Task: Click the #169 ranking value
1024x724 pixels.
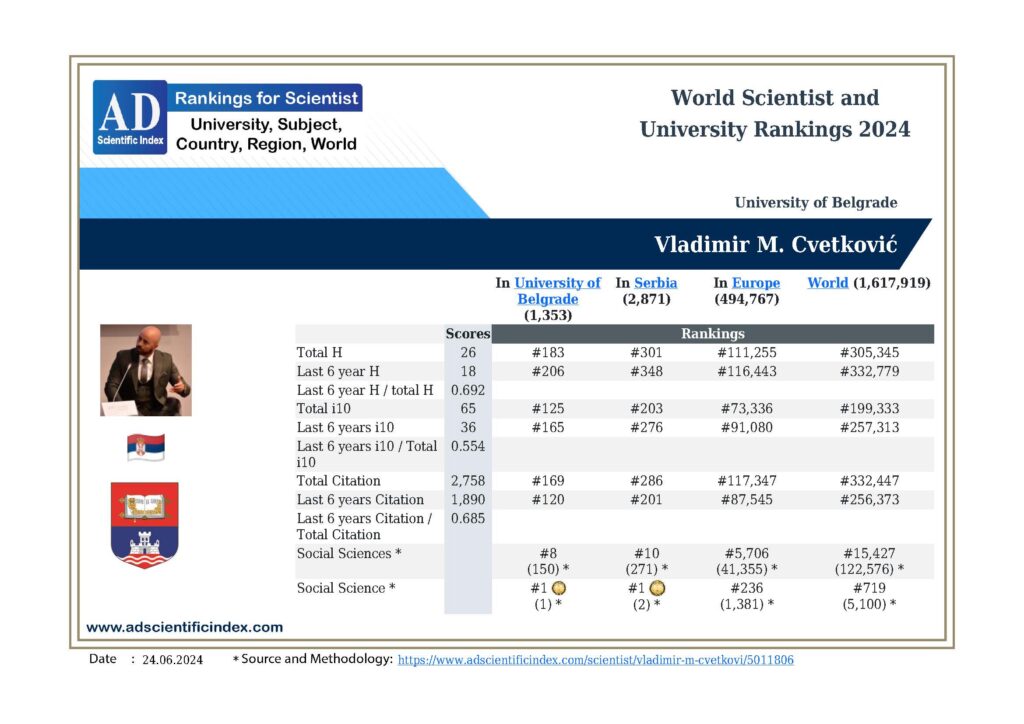Action: (x=548, y=481)
